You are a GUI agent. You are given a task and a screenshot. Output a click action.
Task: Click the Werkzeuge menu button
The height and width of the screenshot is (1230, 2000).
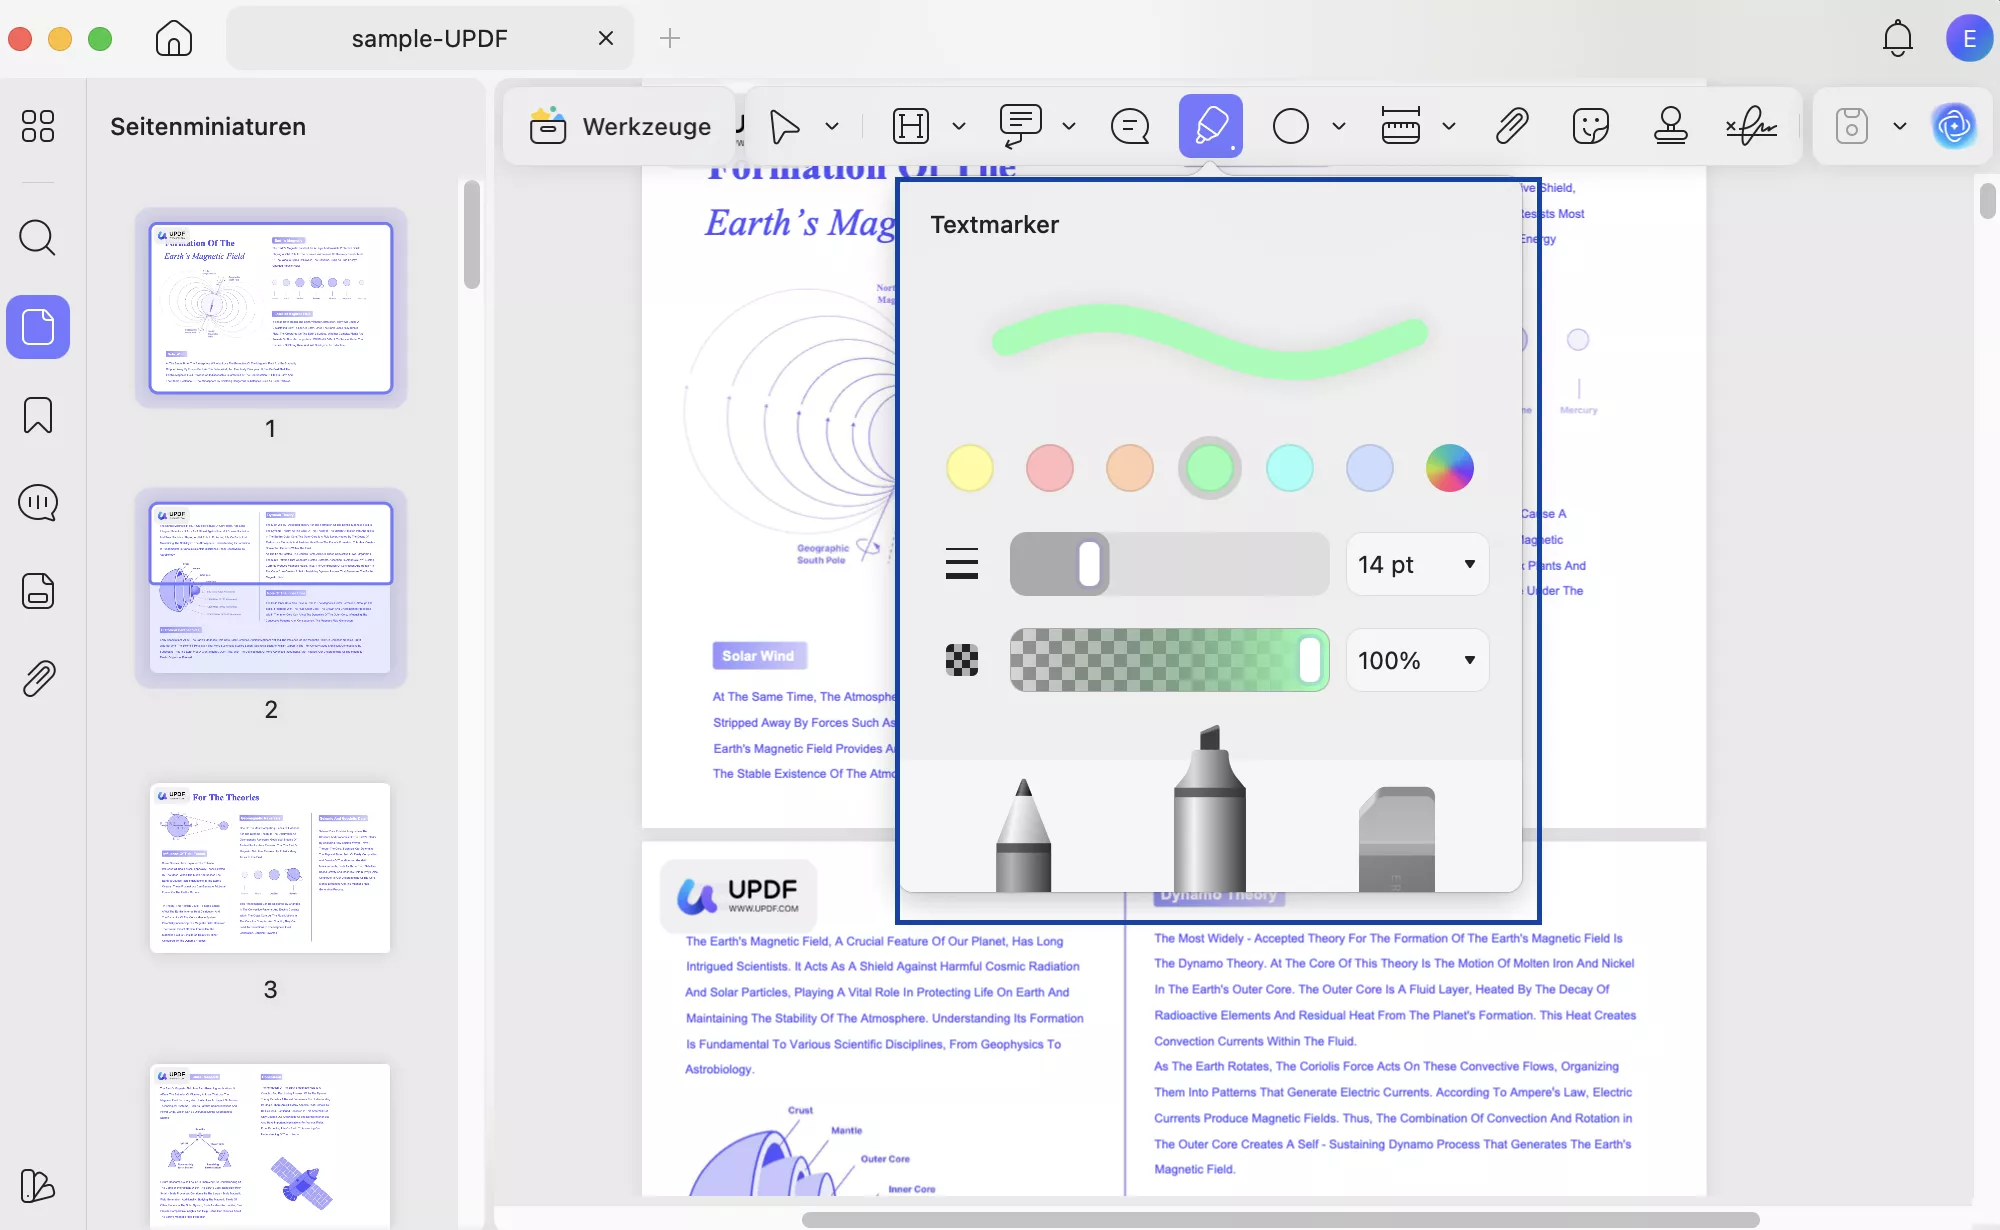618,126
